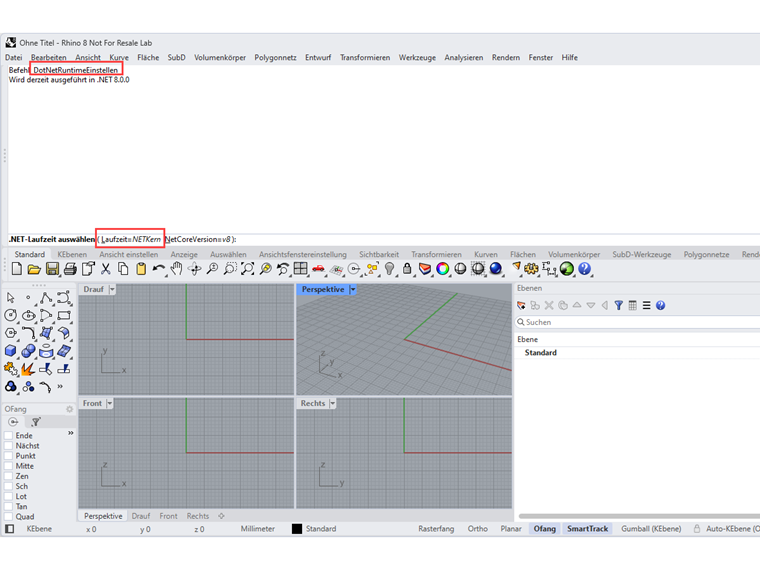Viewport: 760px width, 570px height.
Task: Open the Datei menu
Action: 14,57
